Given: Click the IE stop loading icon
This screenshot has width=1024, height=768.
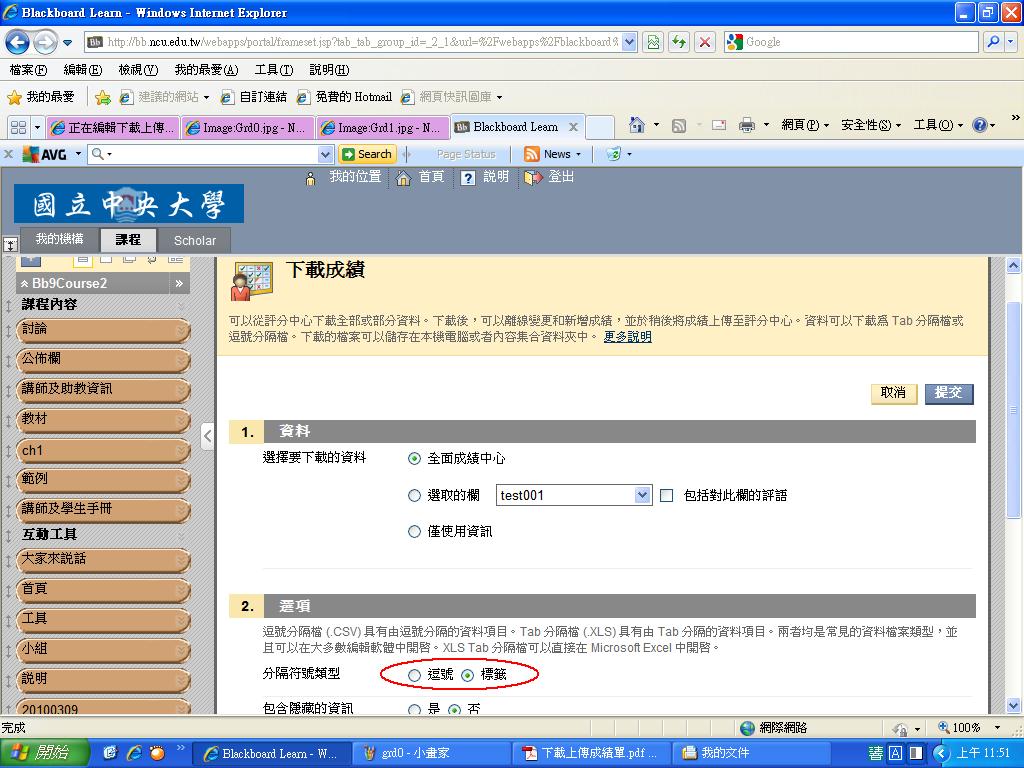Looking at the screenshot, I should point(705,42).
